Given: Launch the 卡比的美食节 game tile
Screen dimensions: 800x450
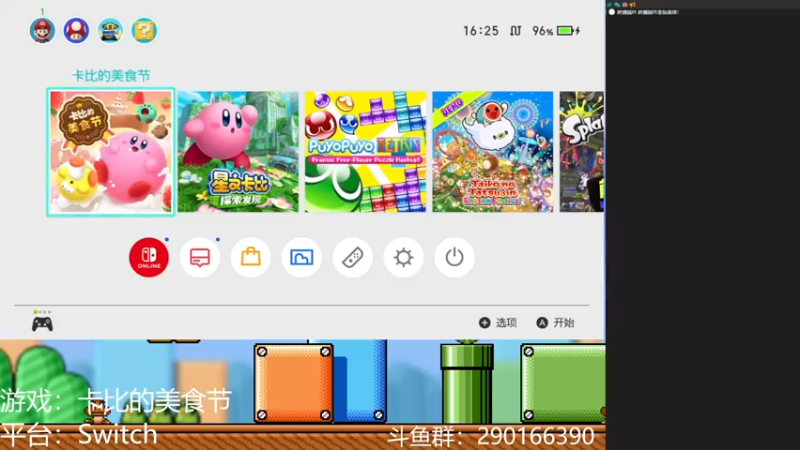Looking at the screenshot, I should 111,152.
